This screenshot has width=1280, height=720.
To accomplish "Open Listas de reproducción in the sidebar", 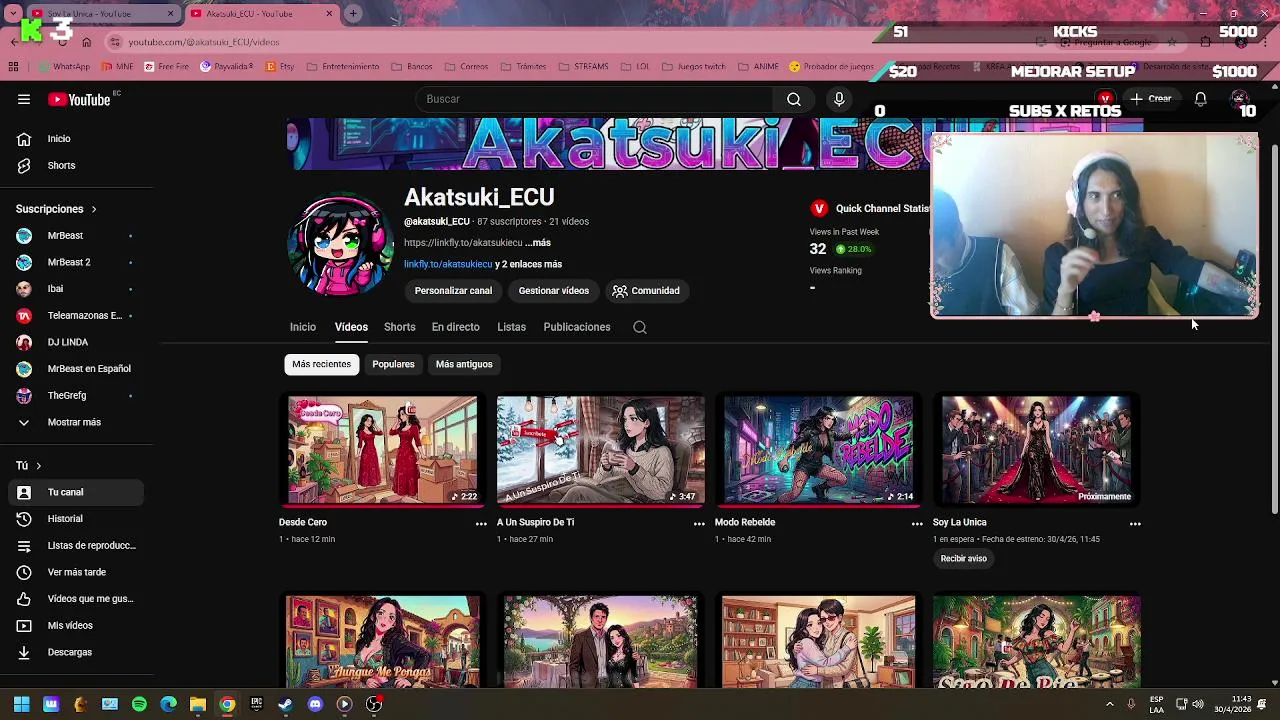I will coord(76,545).
